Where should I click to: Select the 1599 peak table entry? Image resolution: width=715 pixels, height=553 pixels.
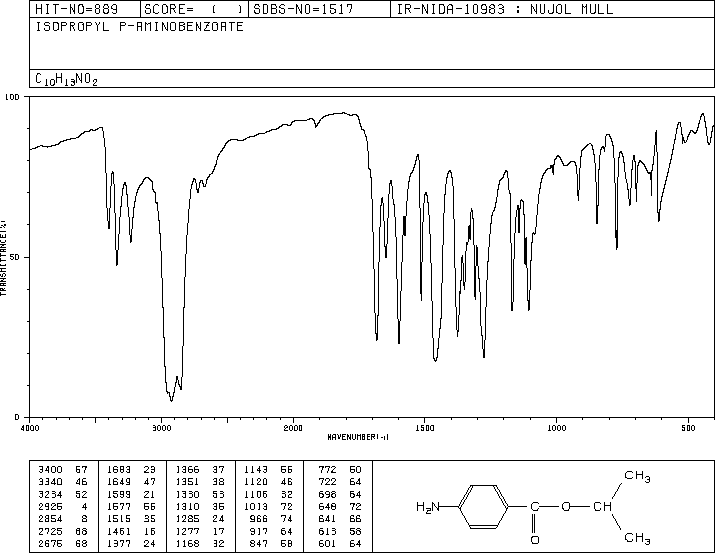point(131,494)
